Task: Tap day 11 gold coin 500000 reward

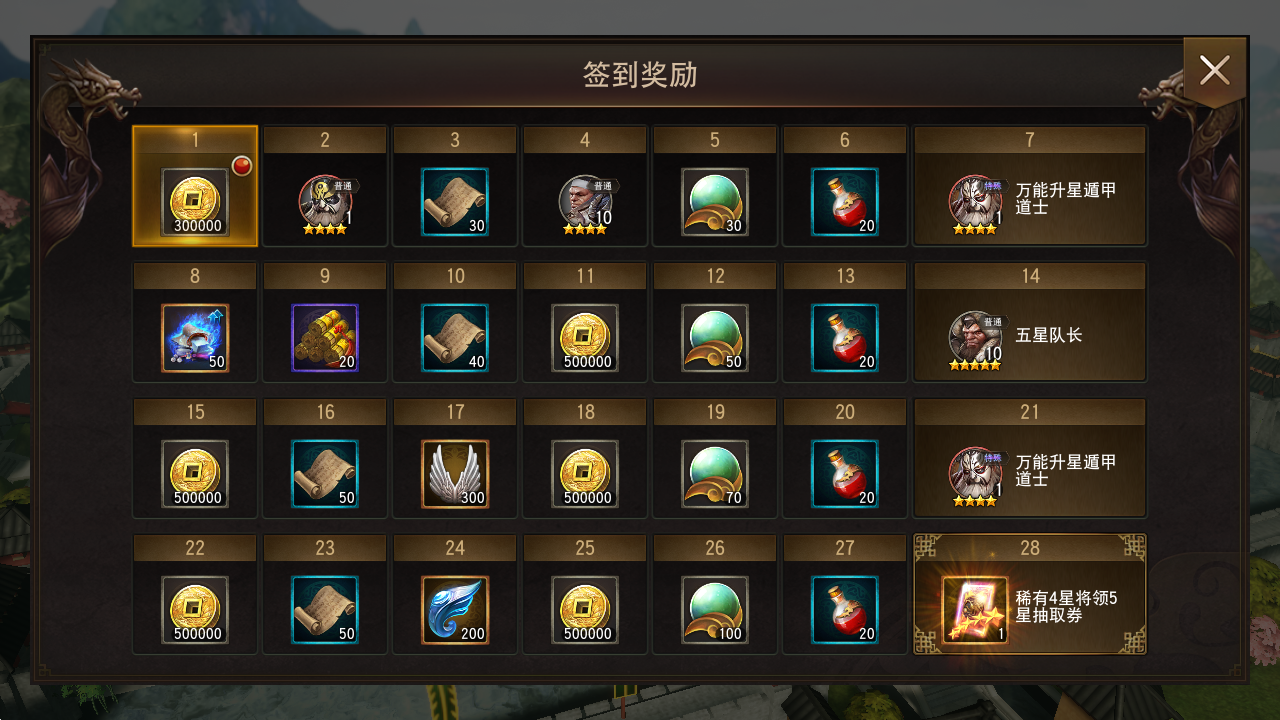Action: coord(585,338)
